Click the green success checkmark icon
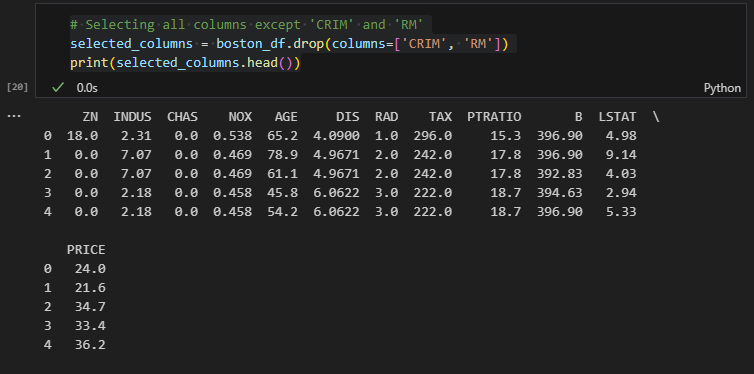 [x=58, y=87]
